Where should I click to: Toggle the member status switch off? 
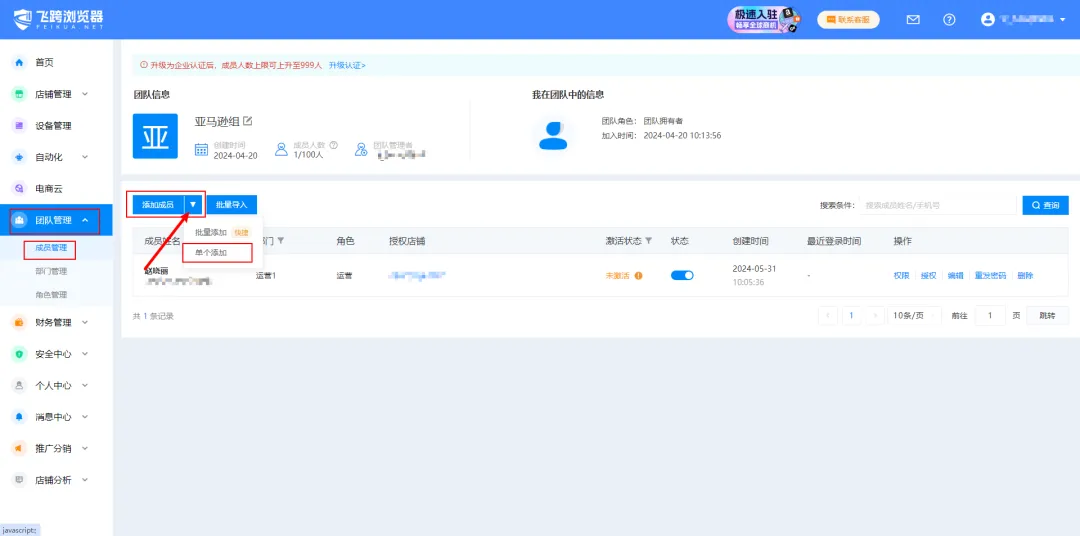pos(682,275)
